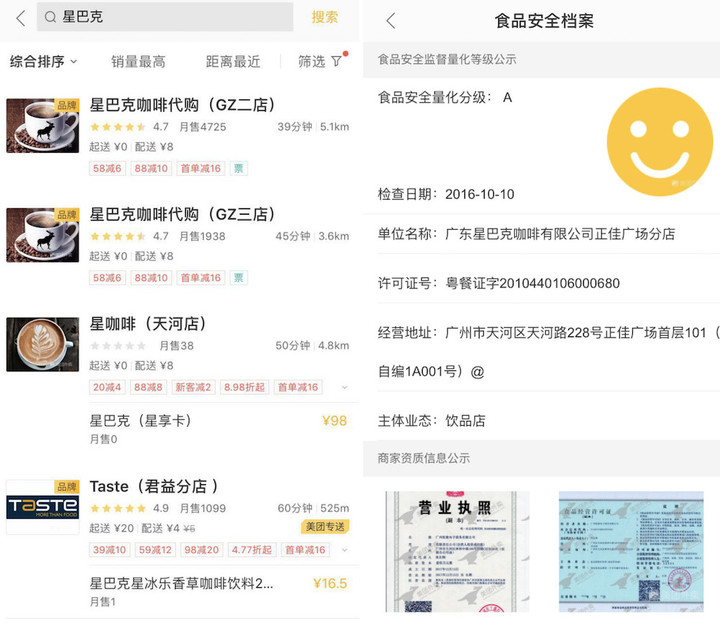Tap the 美团专送 badge
This screenshot has height=624, width=720.
[325, 527]
